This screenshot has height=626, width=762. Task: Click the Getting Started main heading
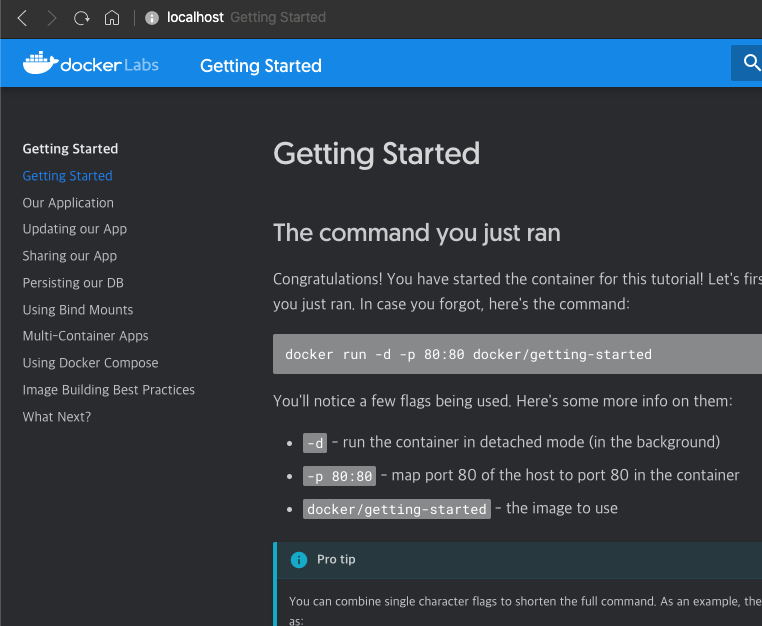[x=377, y=154]
